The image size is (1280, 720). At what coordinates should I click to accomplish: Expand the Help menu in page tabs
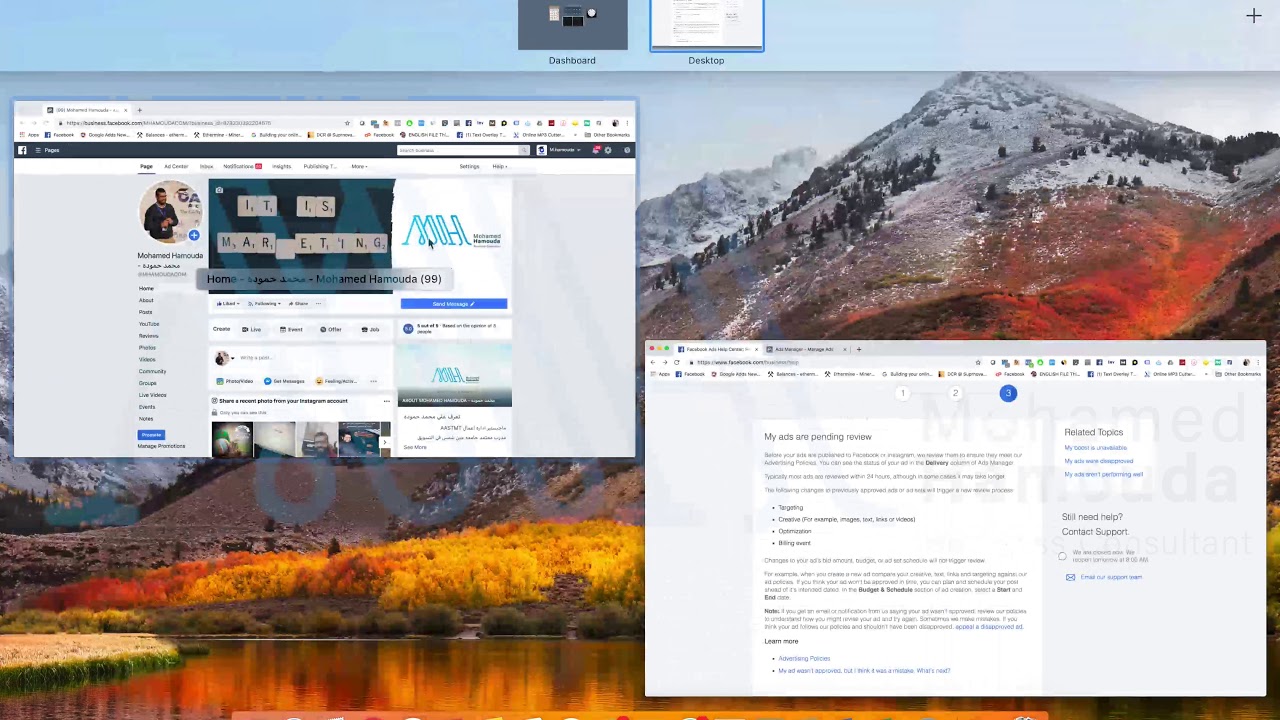[x=499, y=166]
